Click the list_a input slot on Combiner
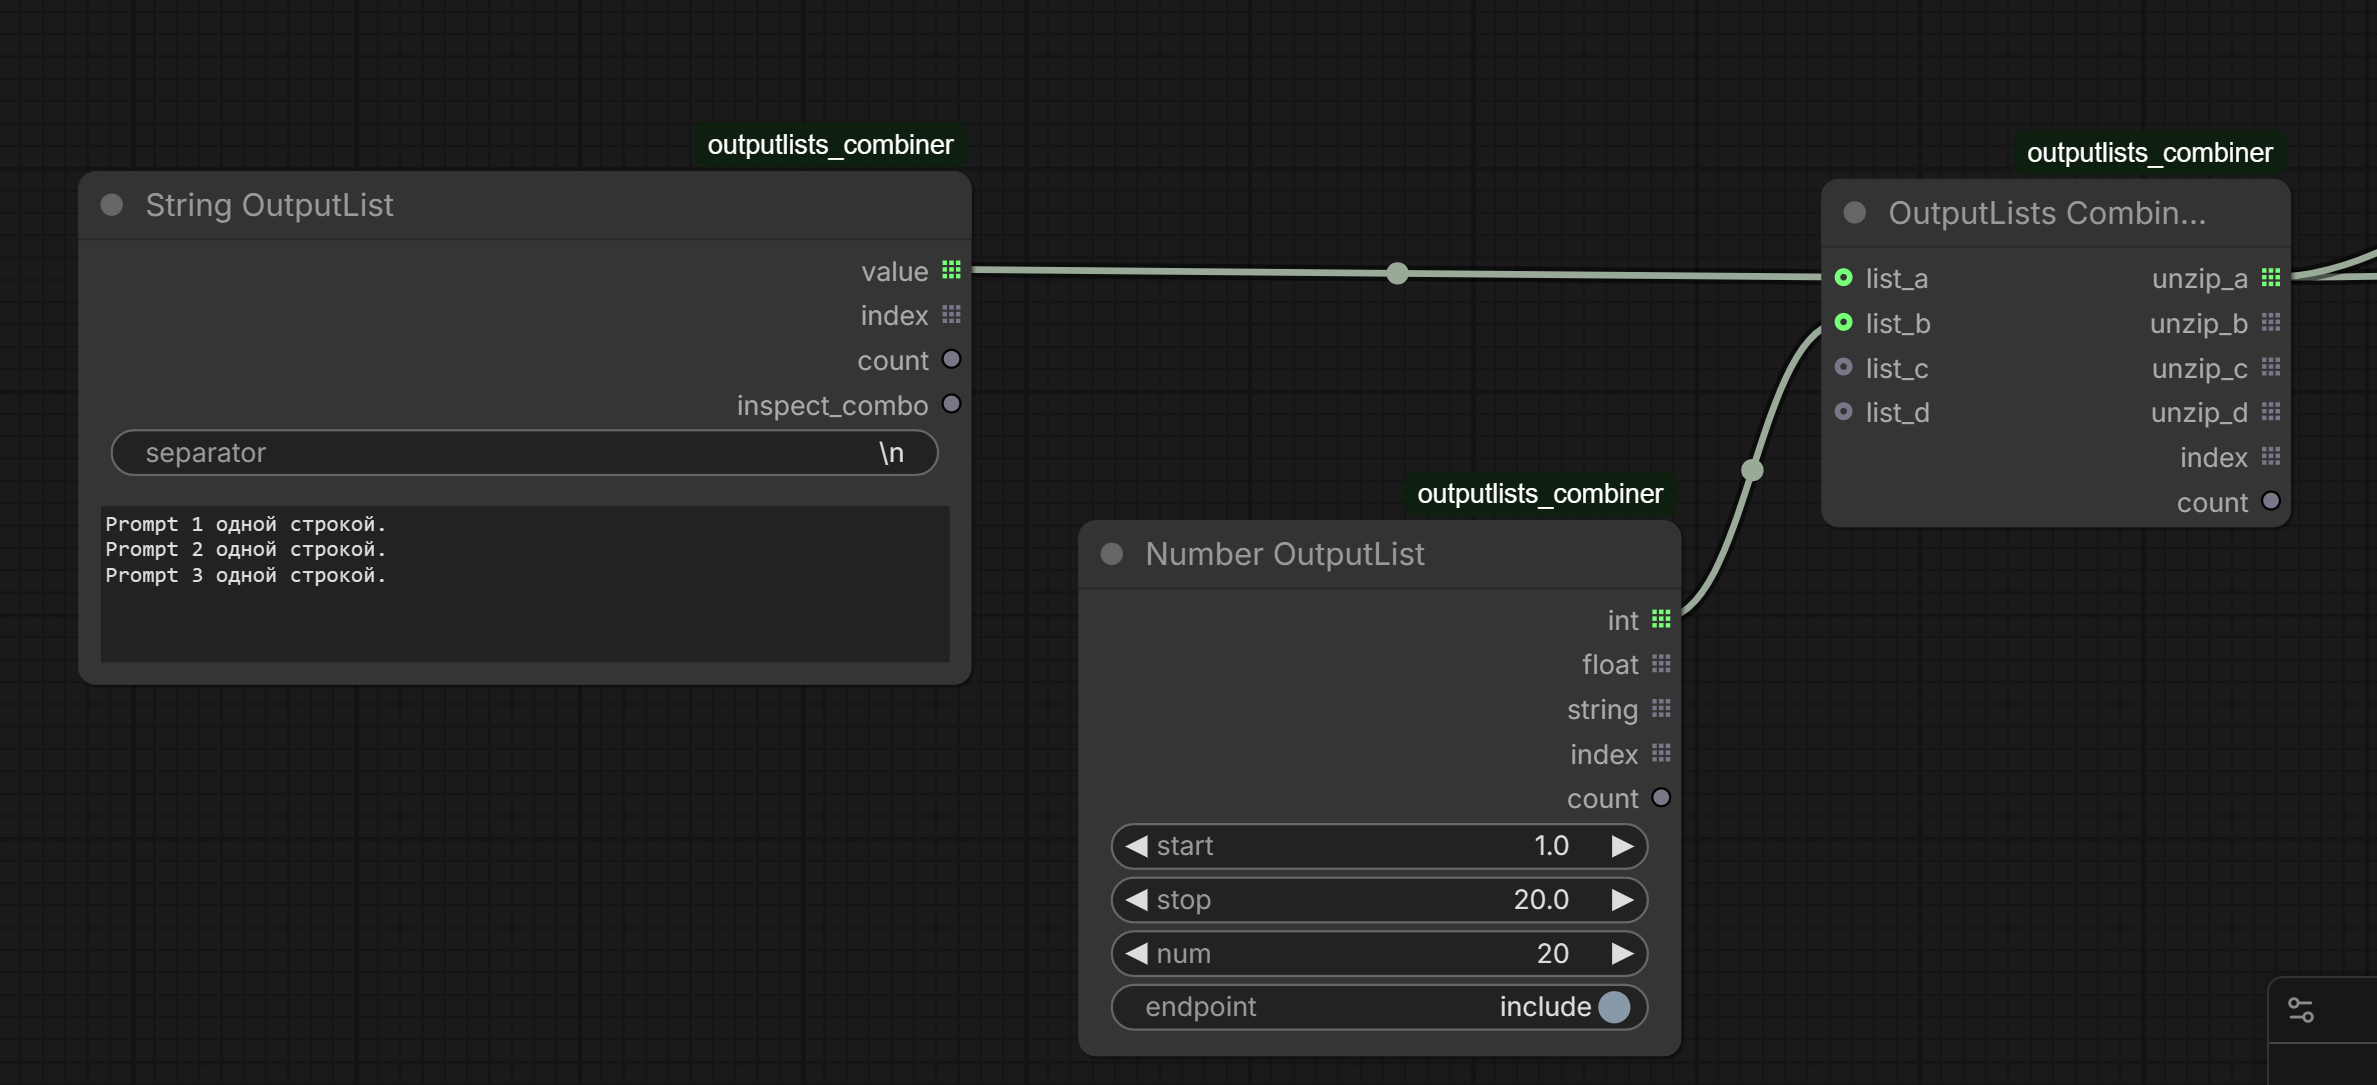Viewport: 2377px width, 1085px height. [1844, 278]
